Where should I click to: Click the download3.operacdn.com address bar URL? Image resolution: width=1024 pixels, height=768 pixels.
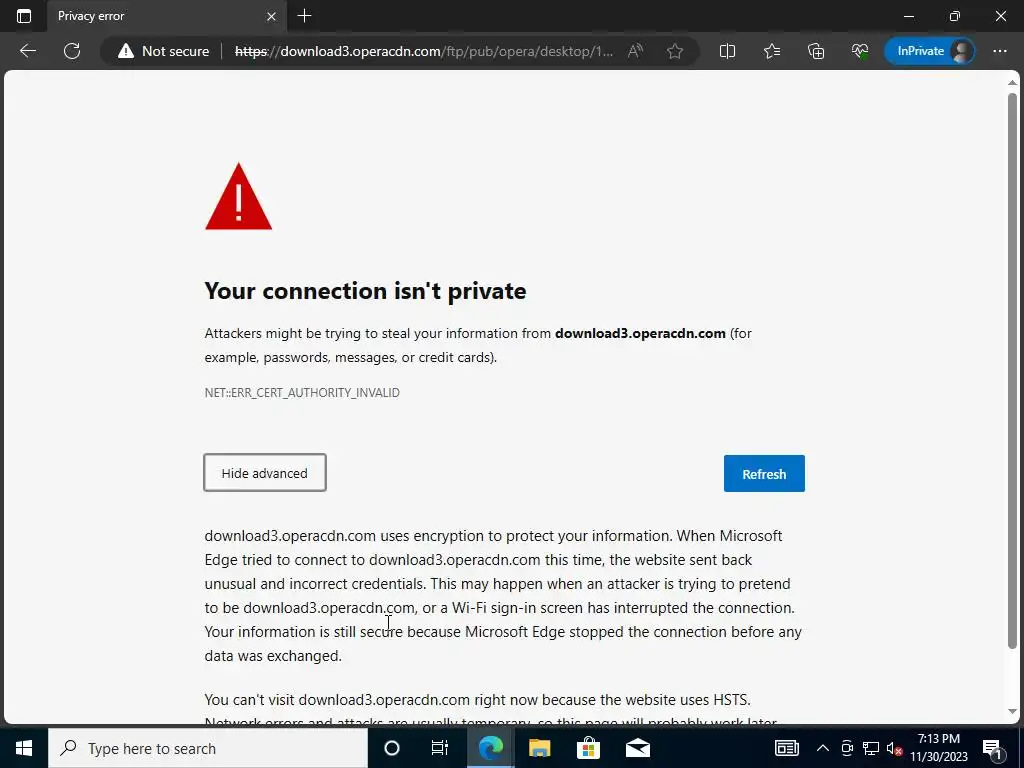423,51
